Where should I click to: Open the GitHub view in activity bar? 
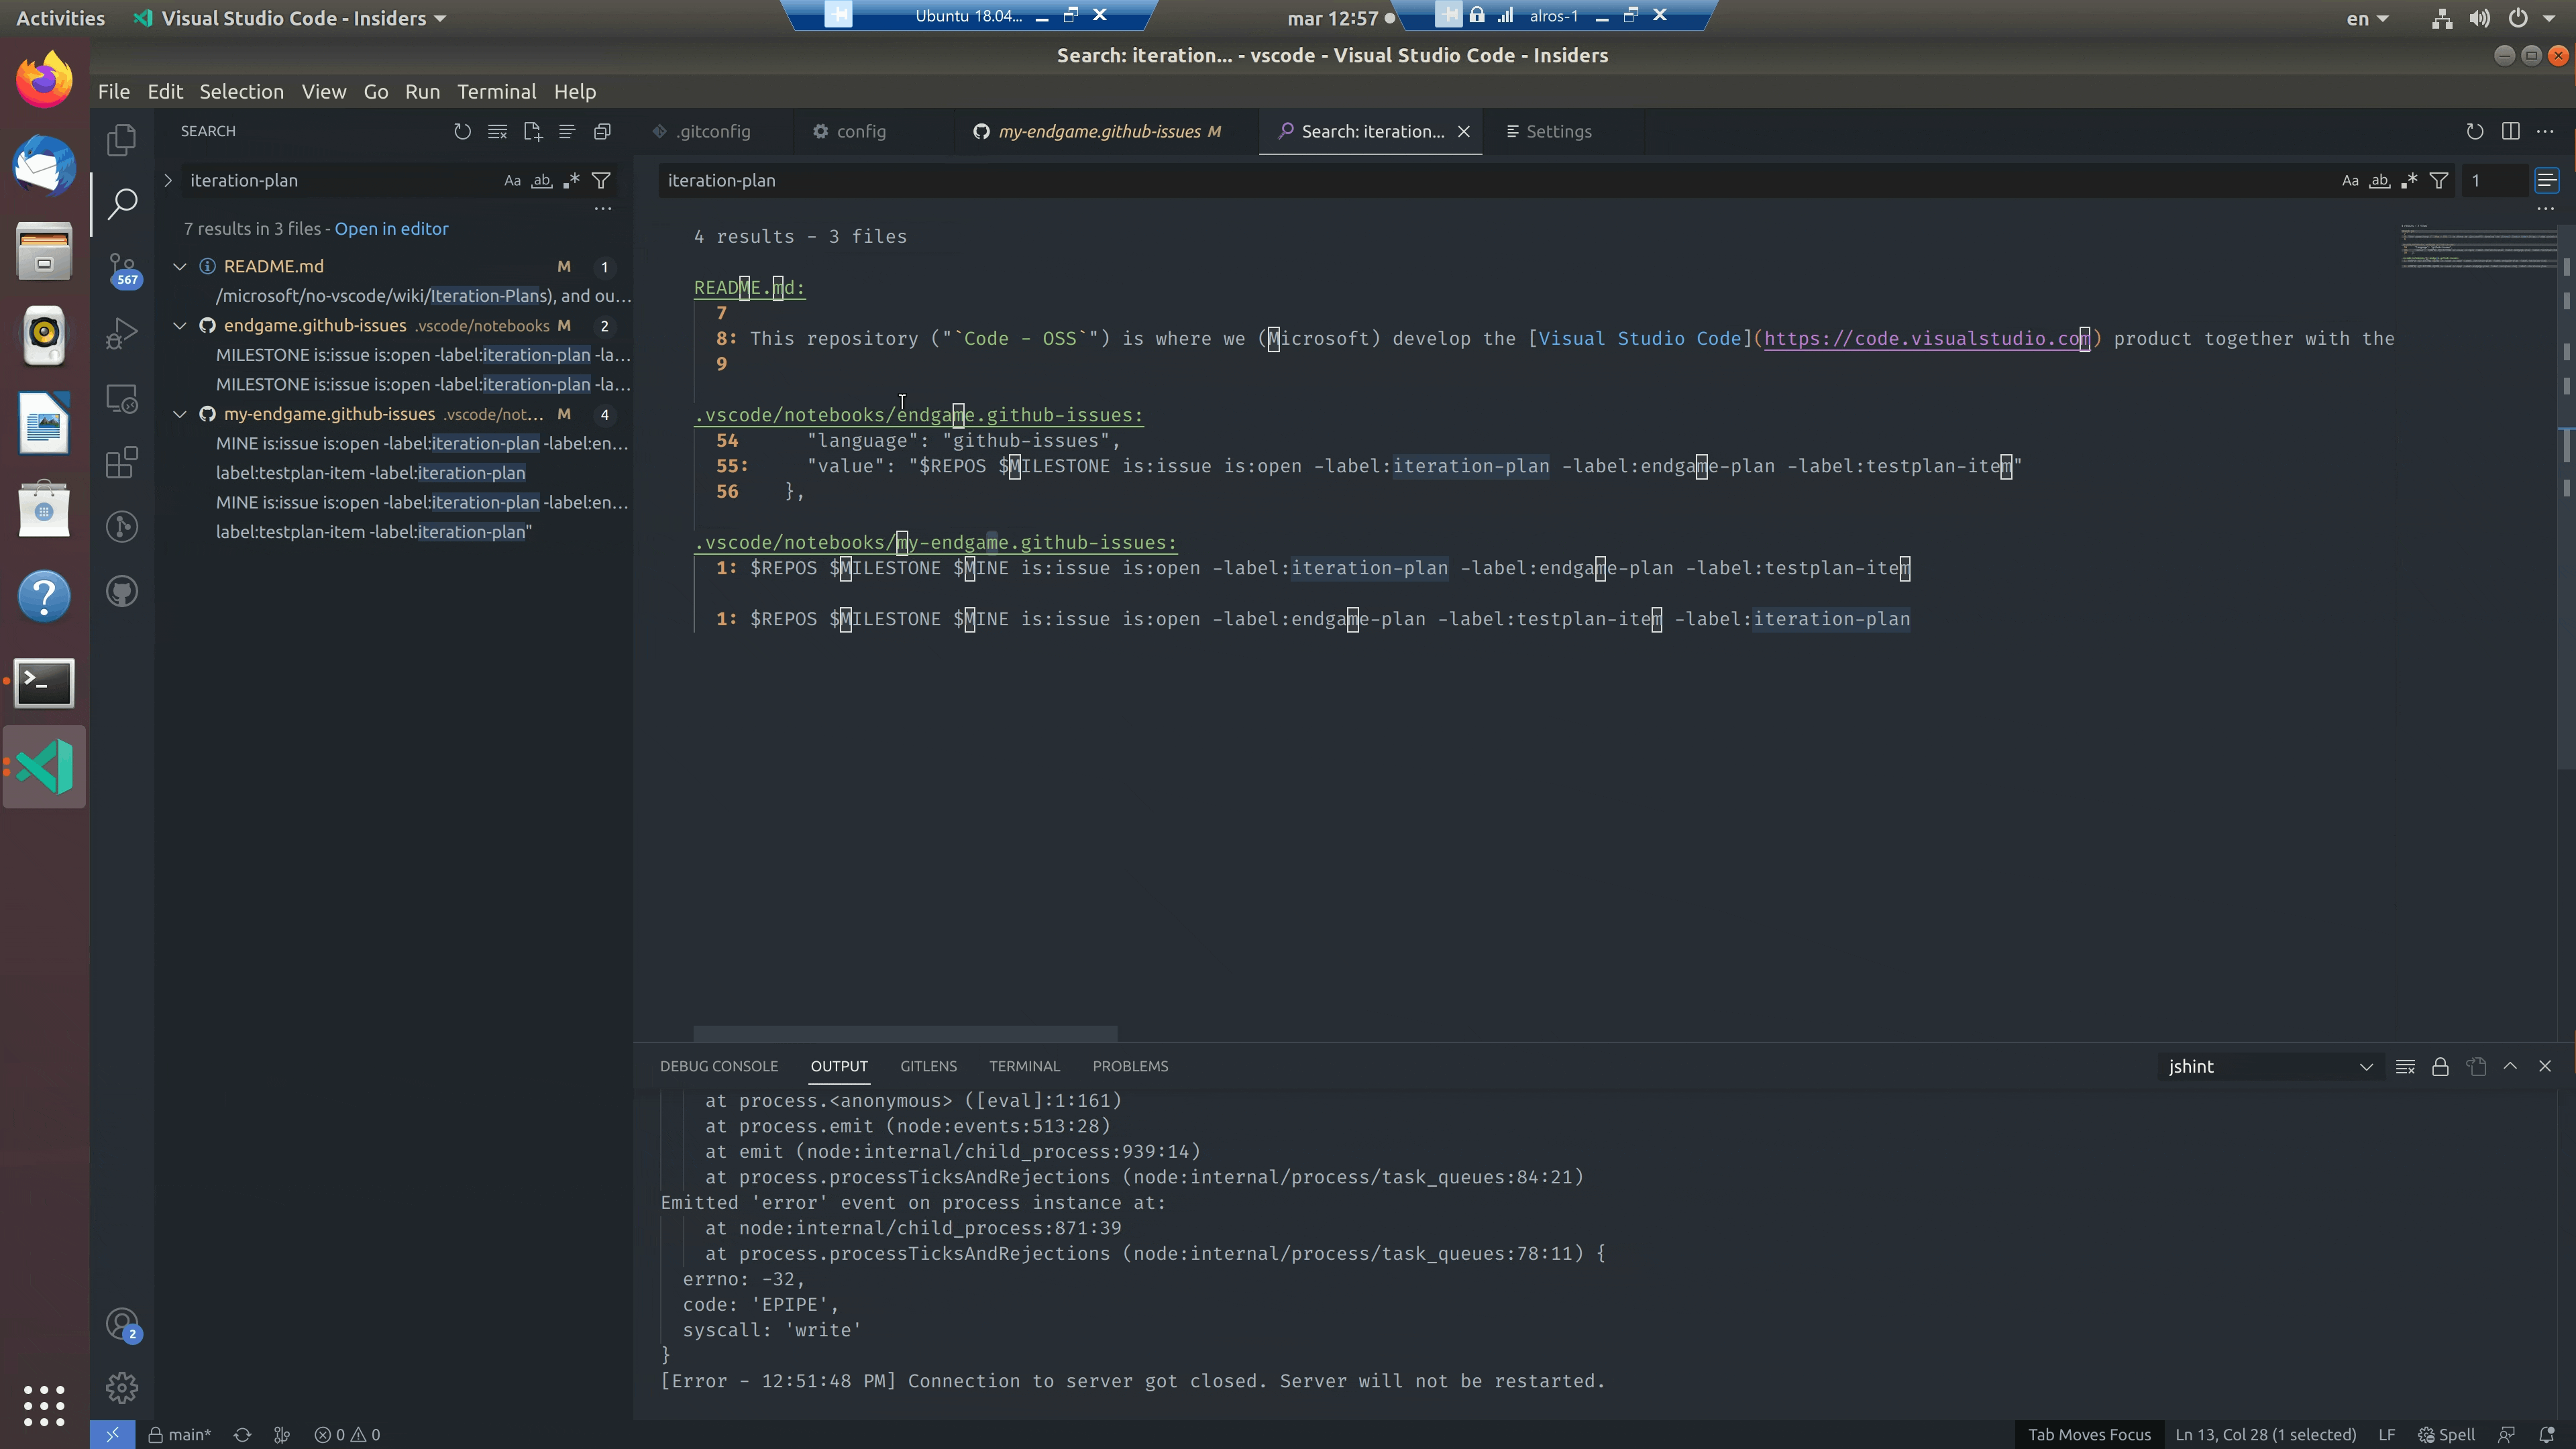122,592
